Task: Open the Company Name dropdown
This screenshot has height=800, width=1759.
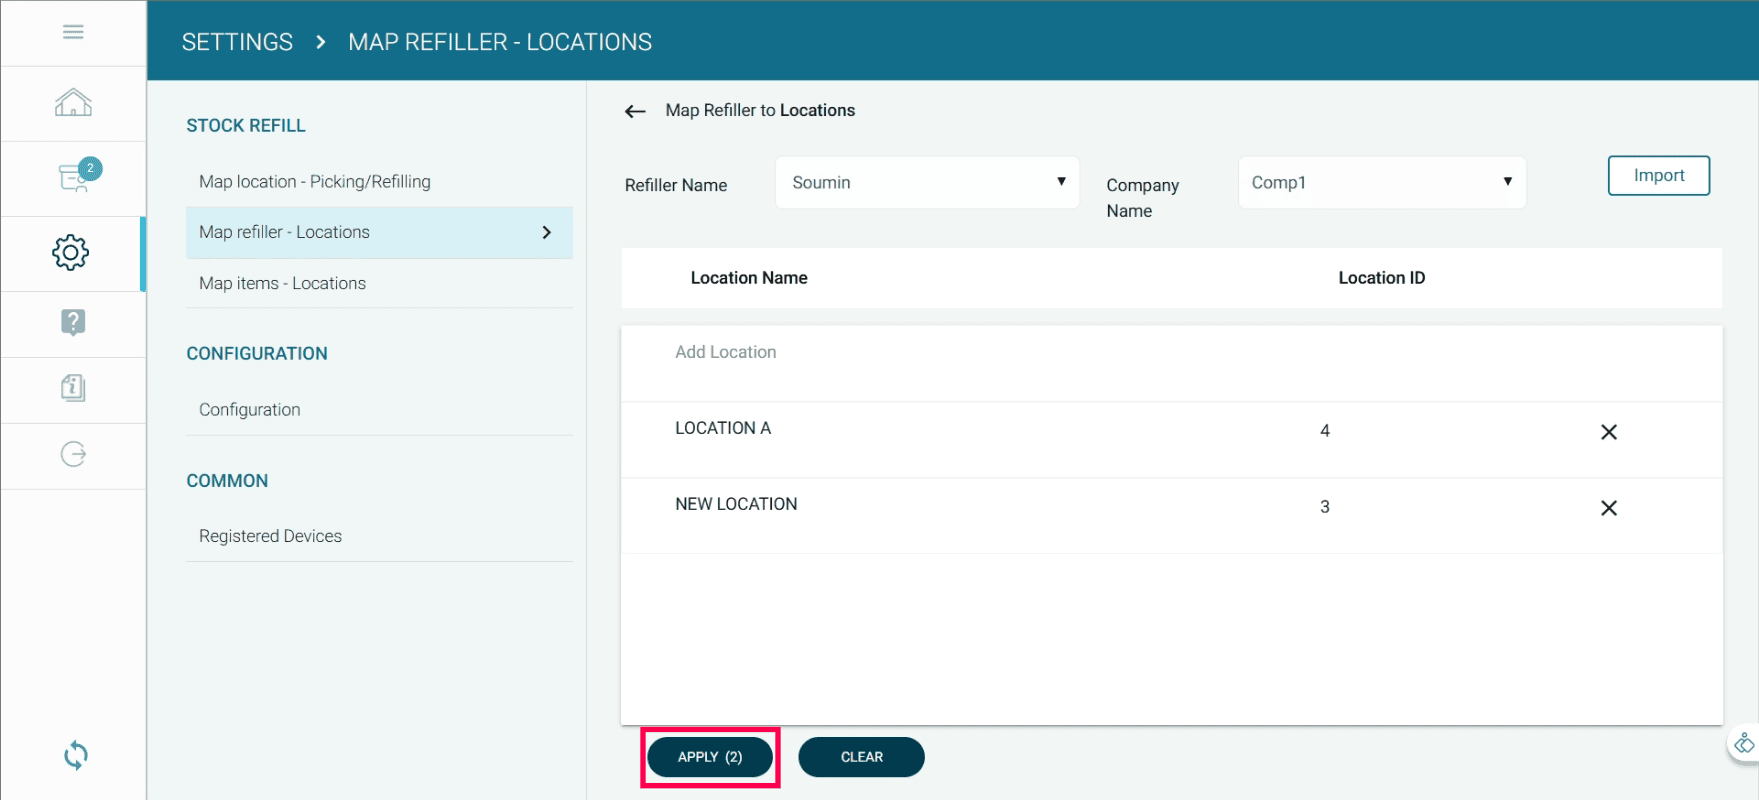Action: [1381, 183]
